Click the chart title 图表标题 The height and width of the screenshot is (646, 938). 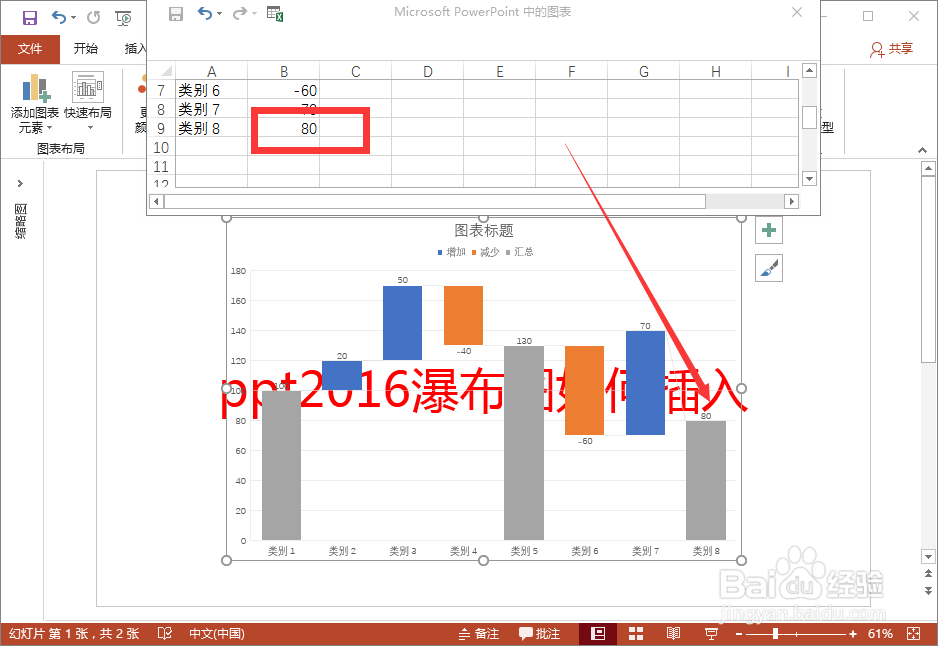coord(483,230)
